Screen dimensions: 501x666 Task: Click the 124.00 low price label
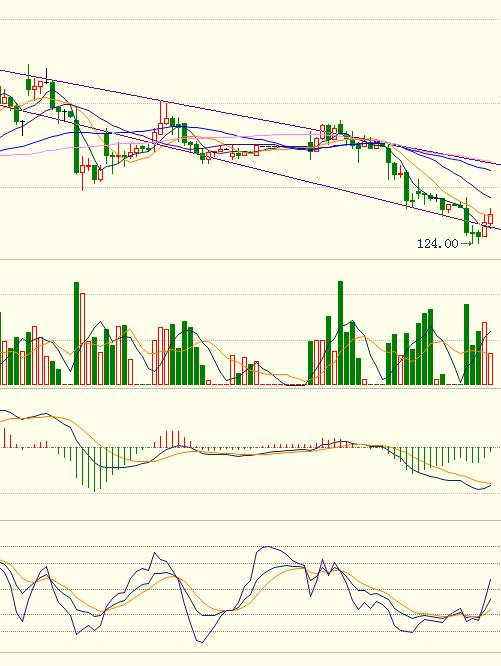tap(438, 244)
